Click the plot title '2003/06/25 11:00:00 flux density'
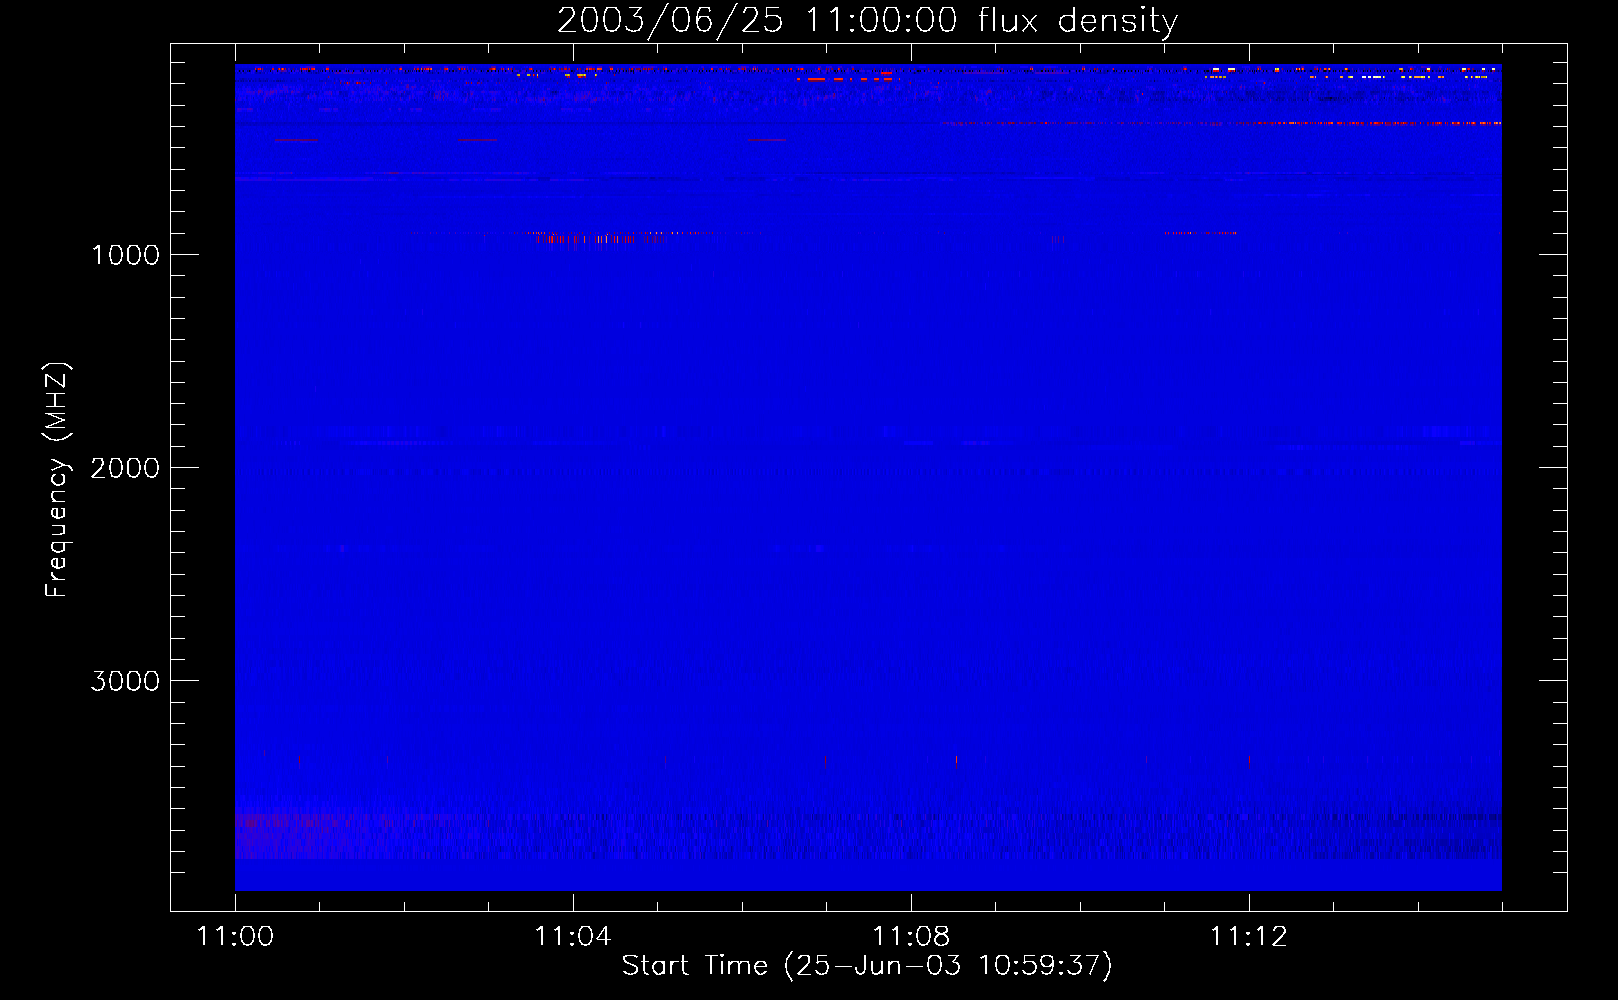Image resolution: width=1618 pixels, height=1000 pixels. [x=867, y=21]
